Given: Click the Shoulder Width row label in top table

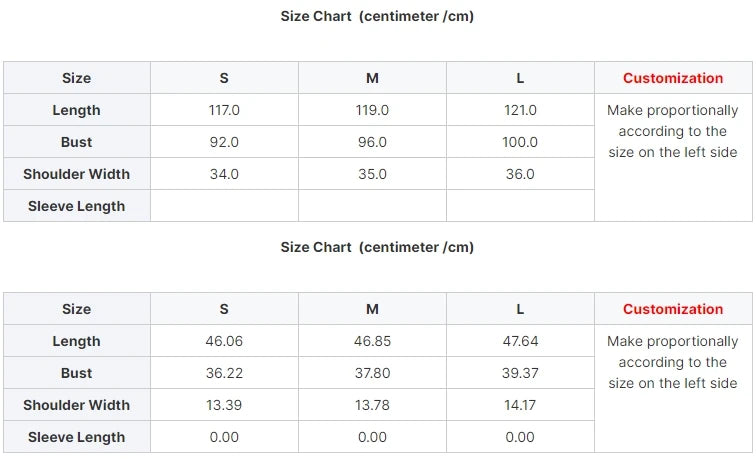Looking at the screenshot, I should pos(77,174).
